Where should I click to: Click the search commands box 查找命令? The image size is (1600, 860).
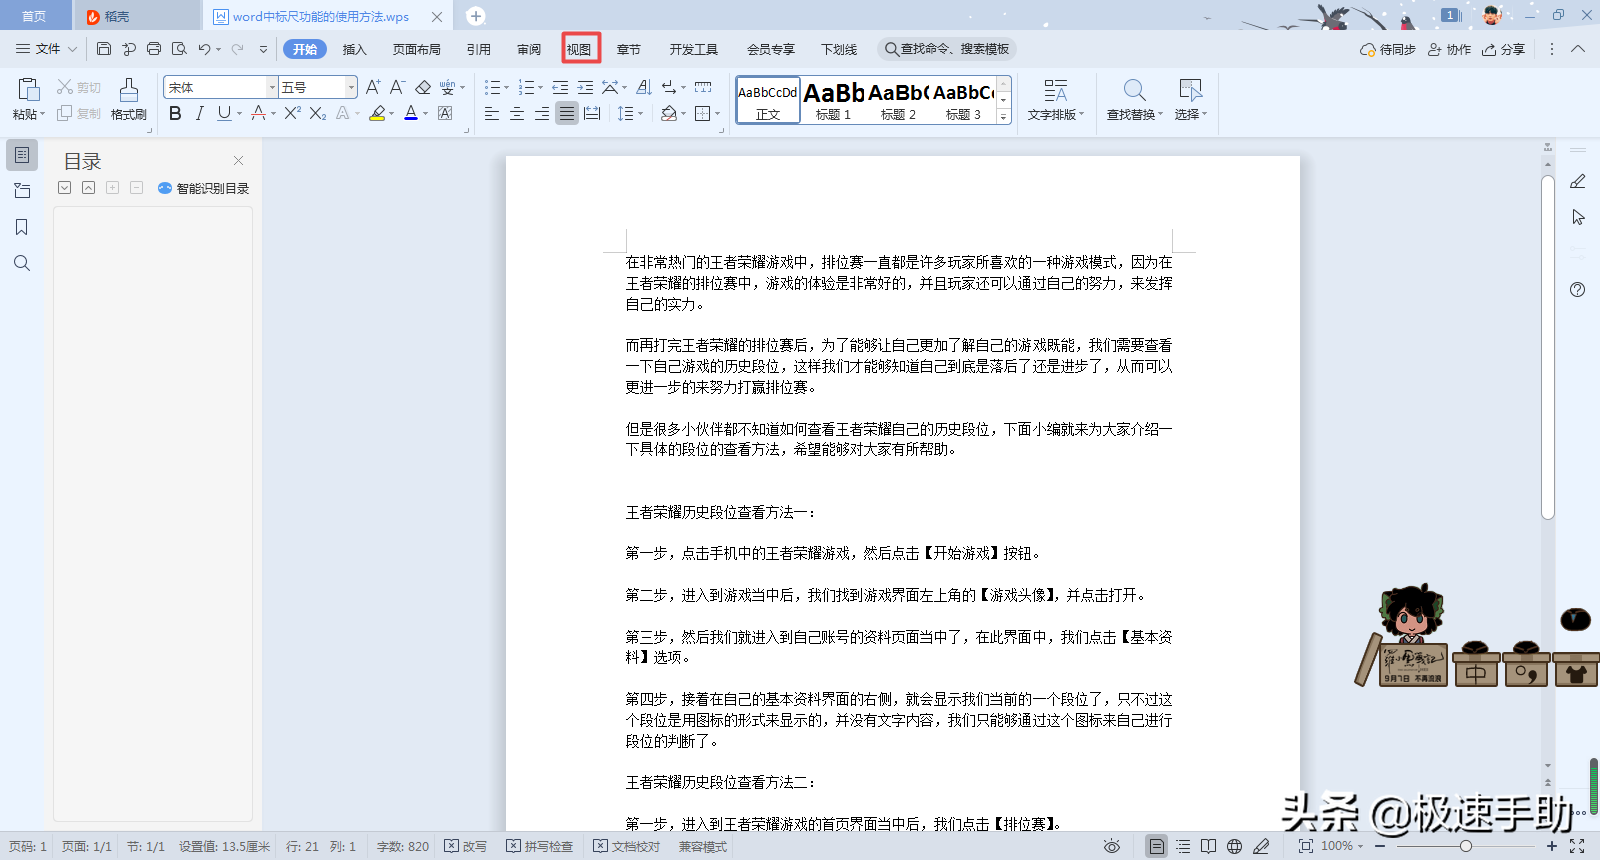947,49
